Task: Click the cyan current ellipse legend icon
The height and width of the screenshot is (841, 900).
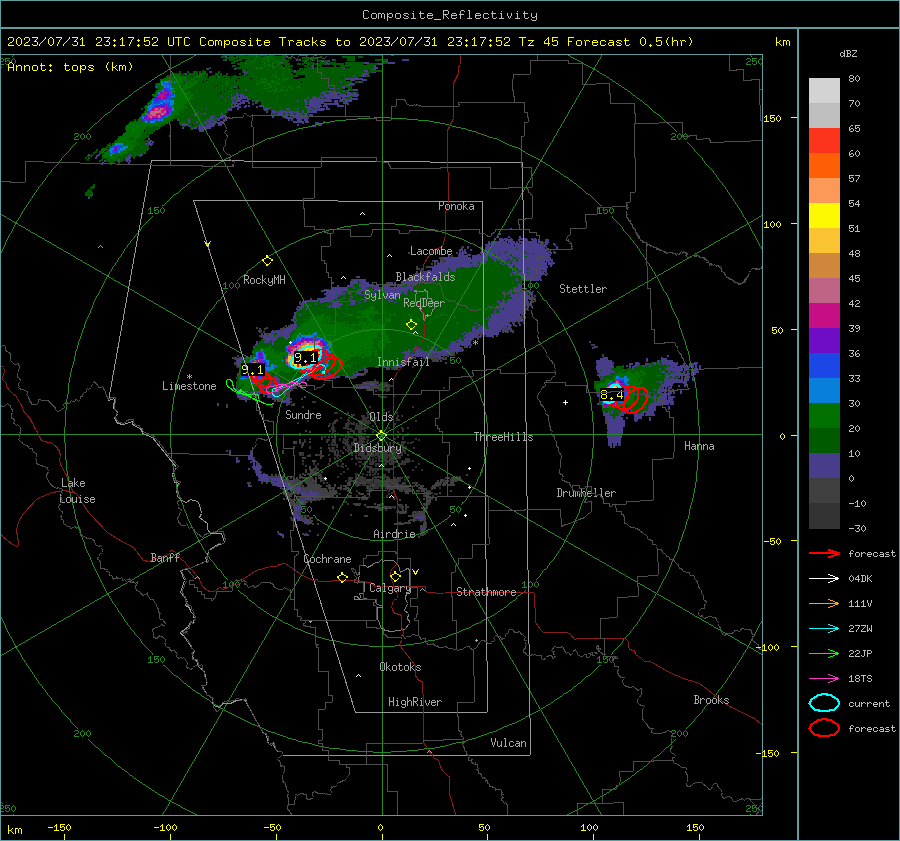Action: coord(824,703)
